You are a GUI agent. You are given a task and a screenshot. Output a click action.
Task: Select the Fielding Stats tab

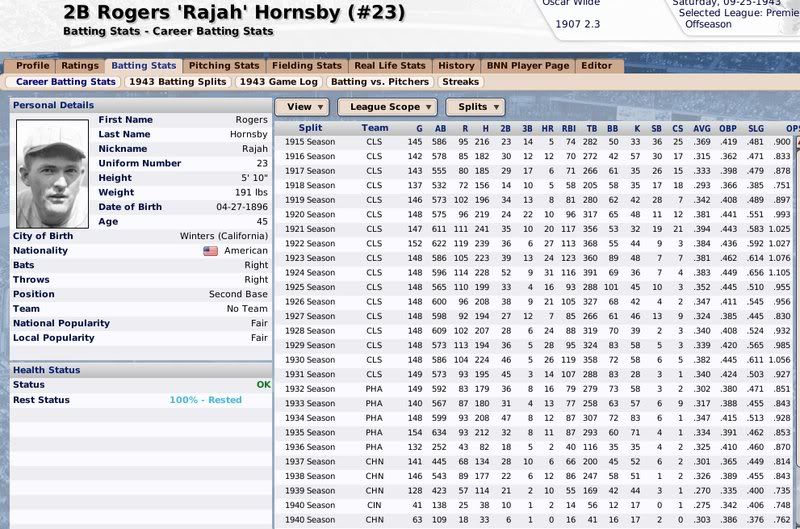306,66
